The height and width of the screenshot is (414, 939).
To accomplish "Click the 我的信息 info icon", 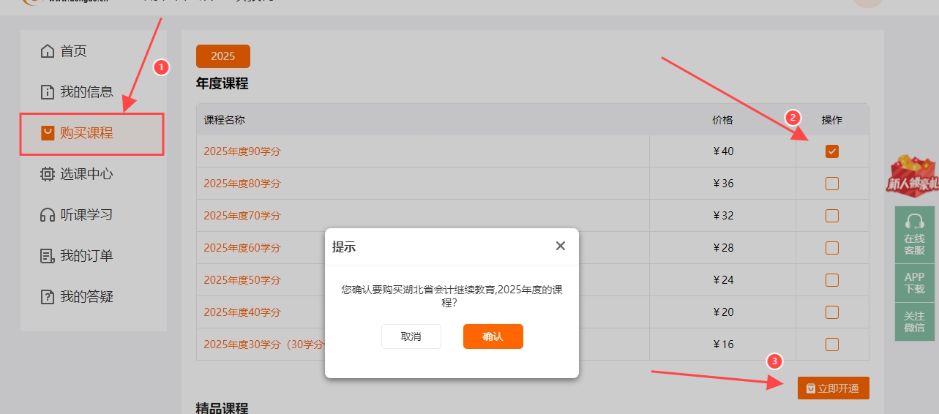I will click(x=46, y=92).
